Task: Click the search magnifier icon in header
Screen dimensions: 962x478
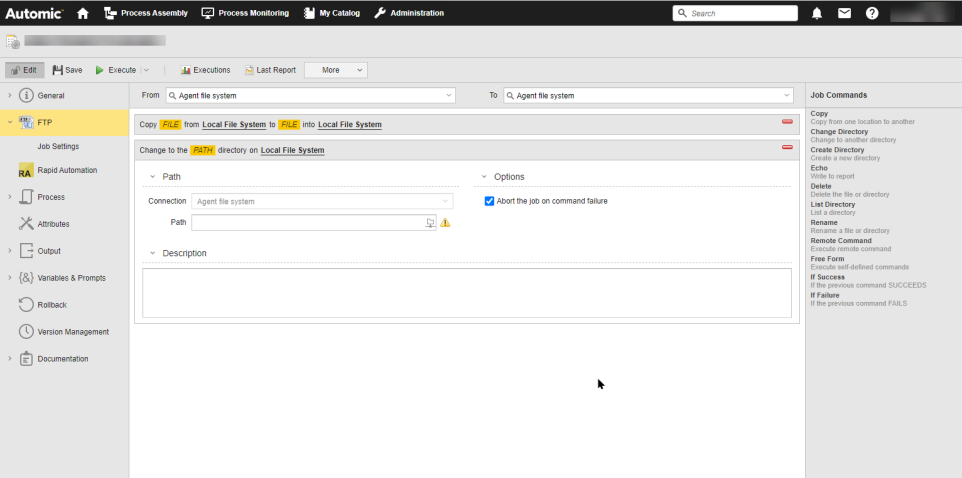Action: 682,13
